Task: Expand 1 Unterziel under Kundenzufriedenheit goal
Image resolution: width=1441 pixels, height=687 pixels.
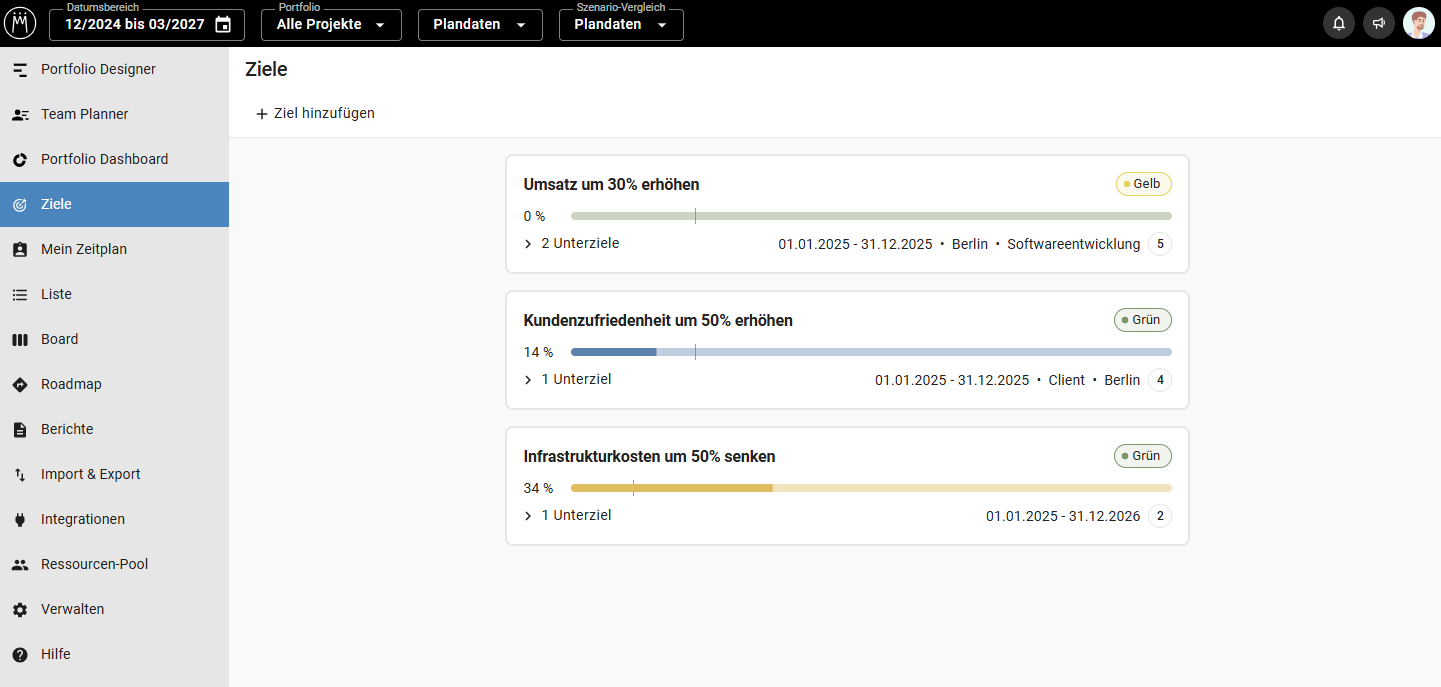Action: point(567,379)
